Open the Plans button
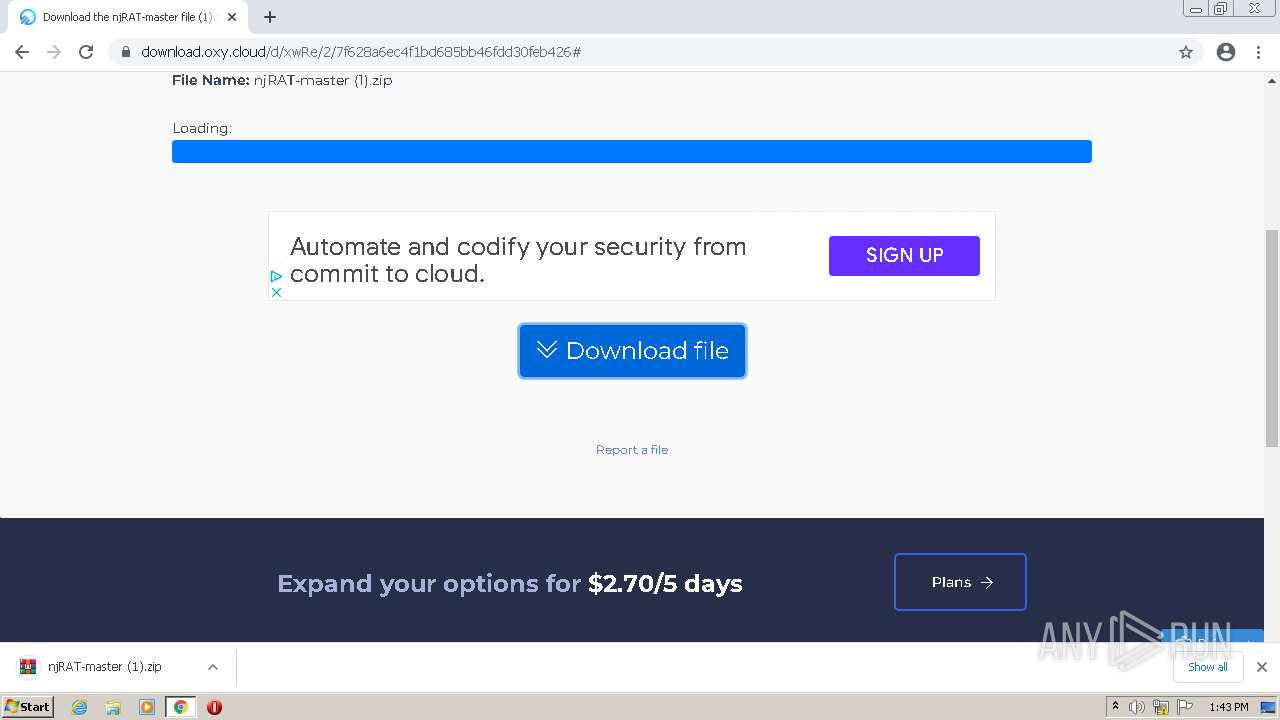Image resolution: width=1280 pixels, height=720 pixels. pos(960,582)
